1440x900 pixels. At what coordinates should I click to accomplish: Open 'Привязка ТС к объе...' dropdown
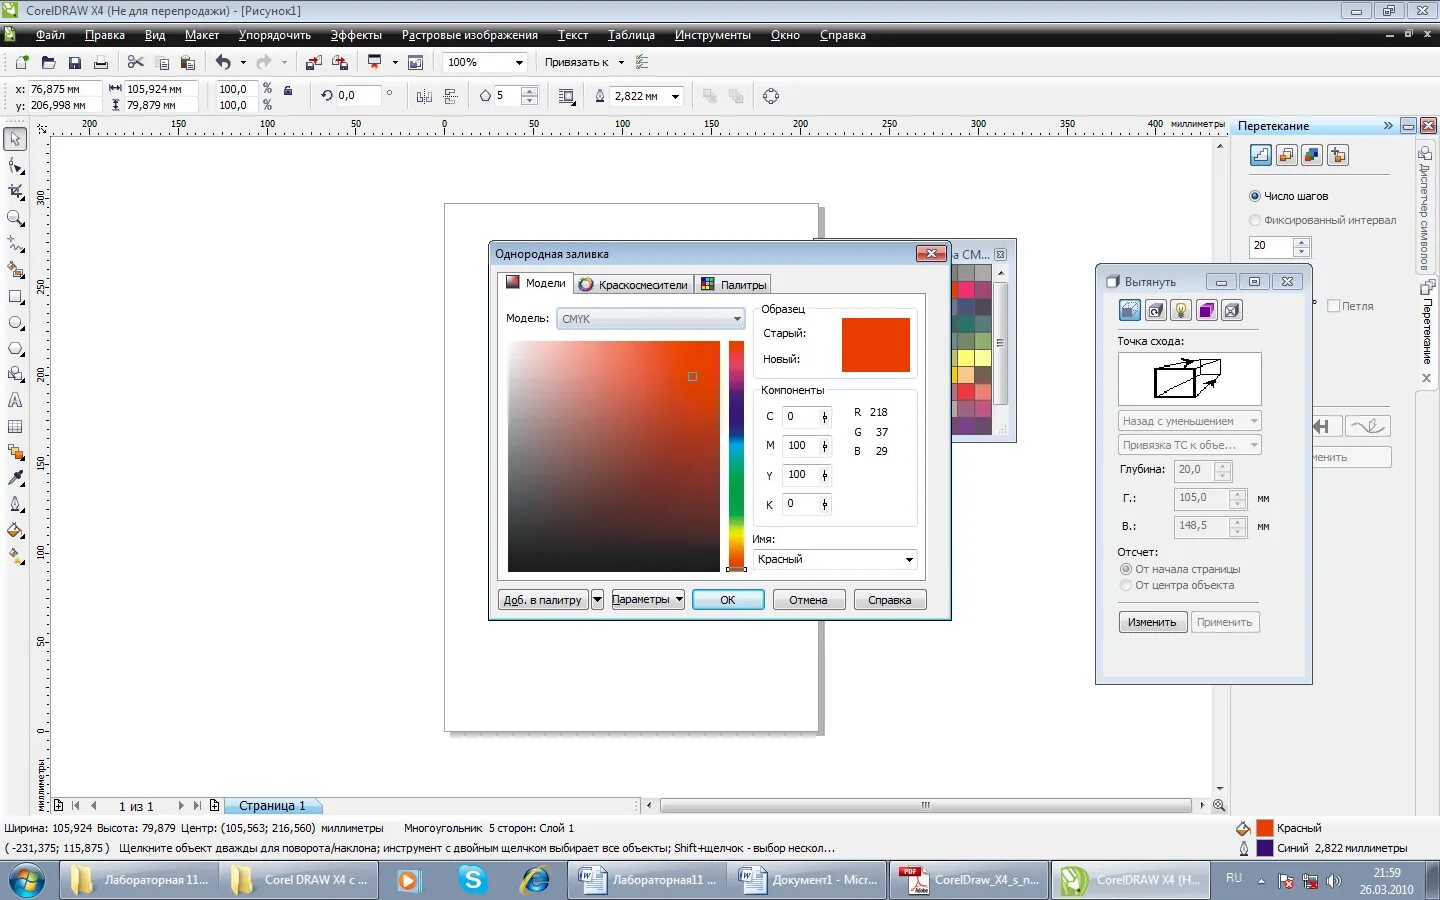click(1189, 445)
